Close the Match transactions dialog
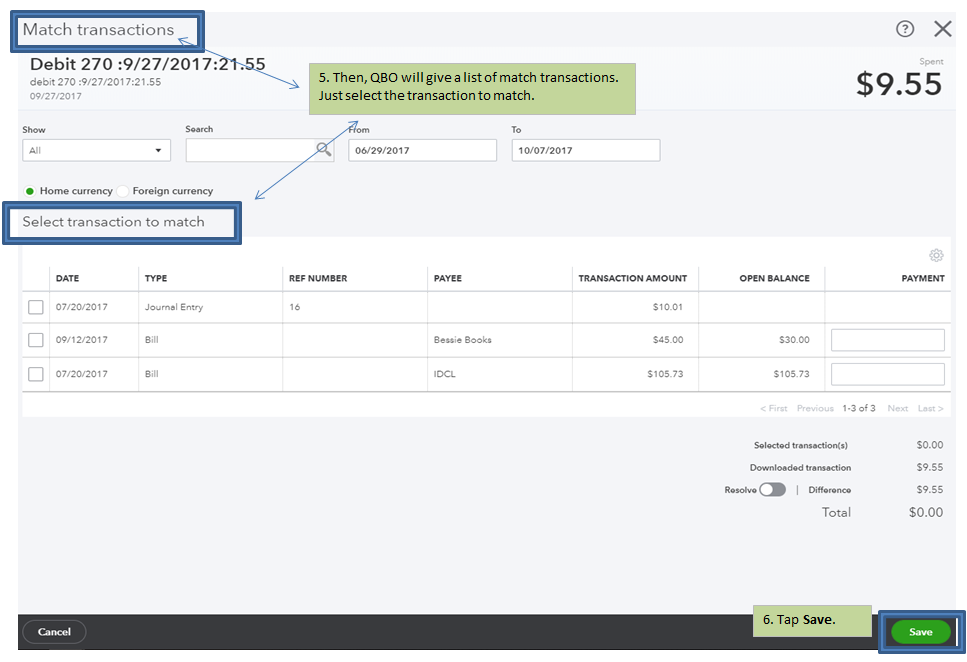967x662 pixels. (x=942, y=29)
